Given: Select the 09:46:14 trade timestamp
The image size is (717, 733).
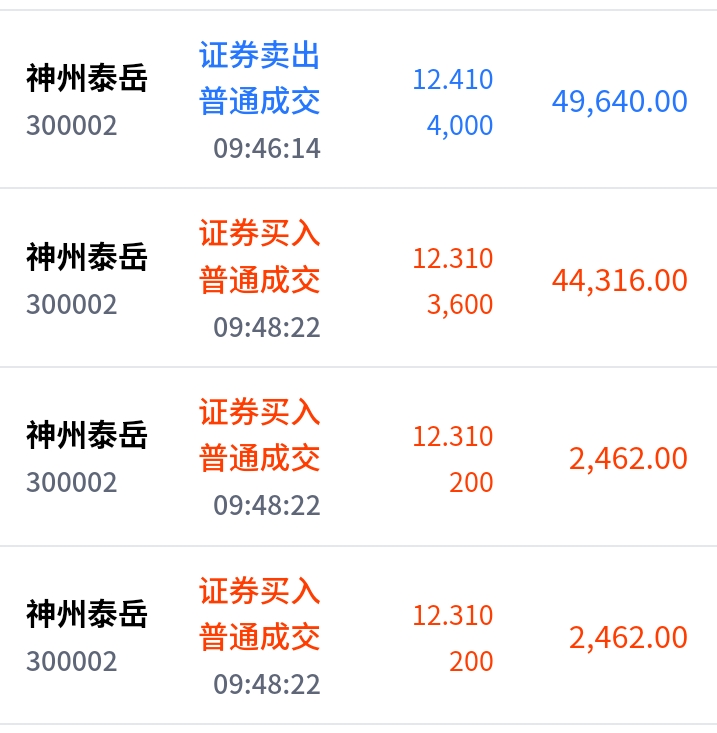Looking at the screenshot, I should tap(266, 149).
